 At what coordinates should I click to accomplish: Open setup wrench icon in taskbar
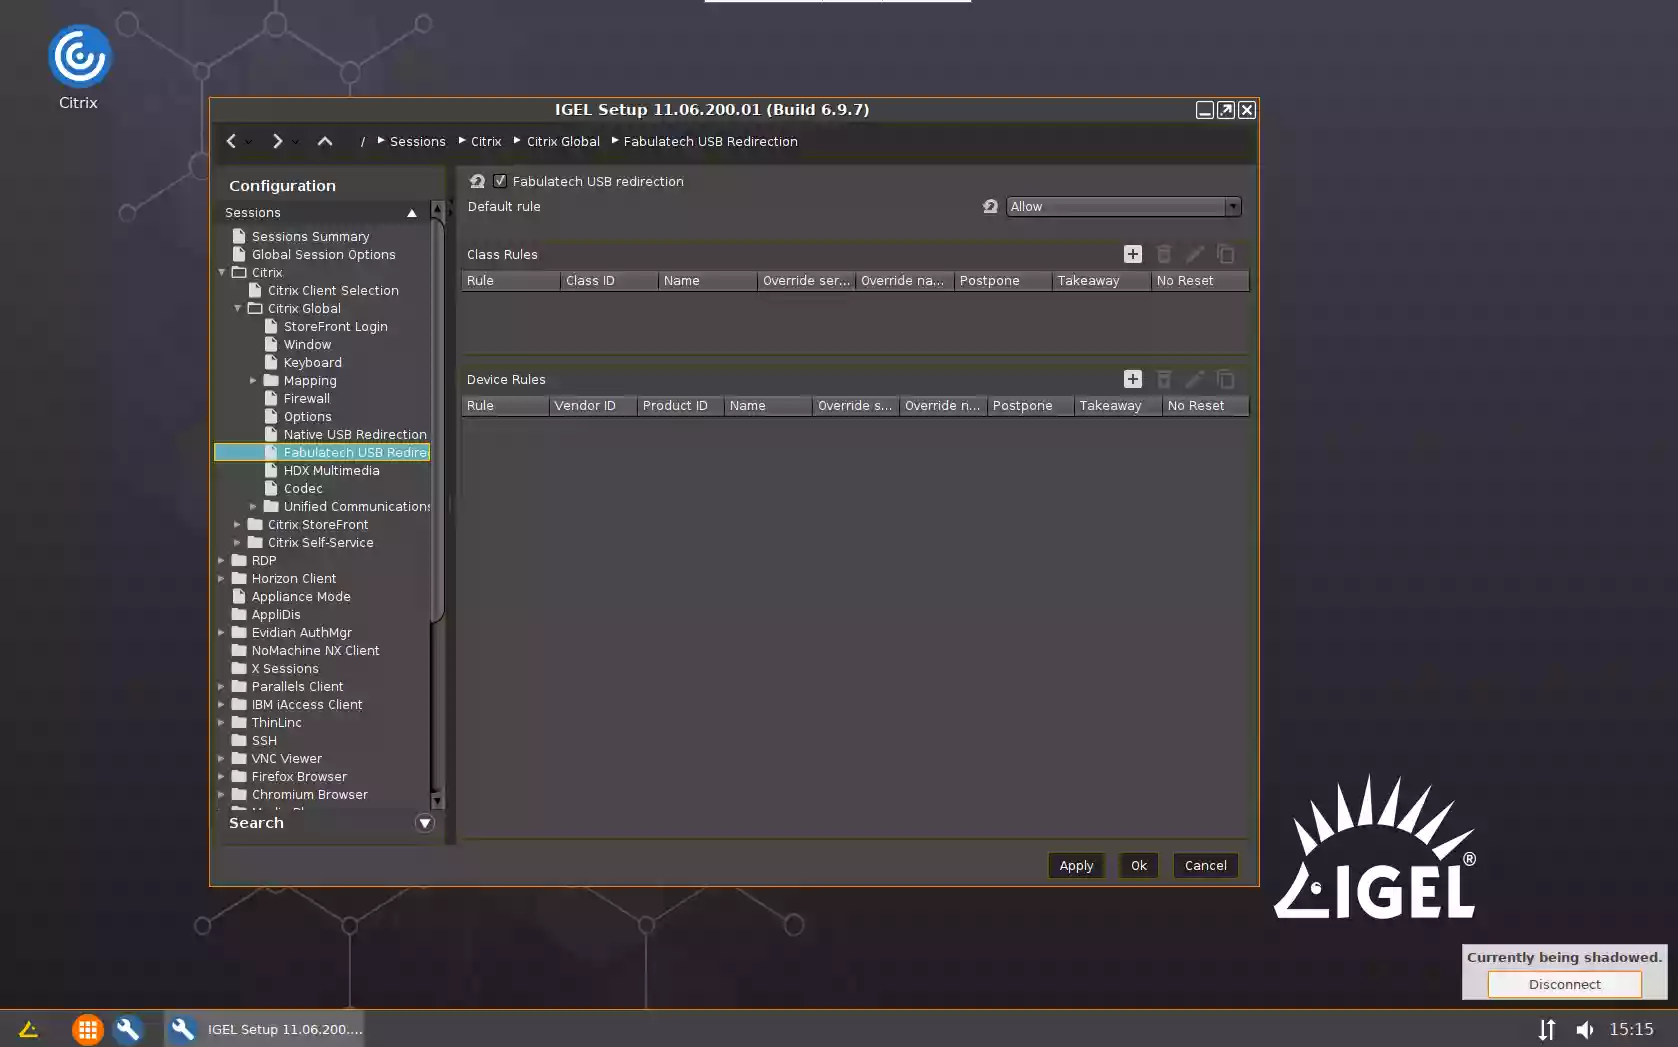pyautogui.click(x=129, y=1029)
